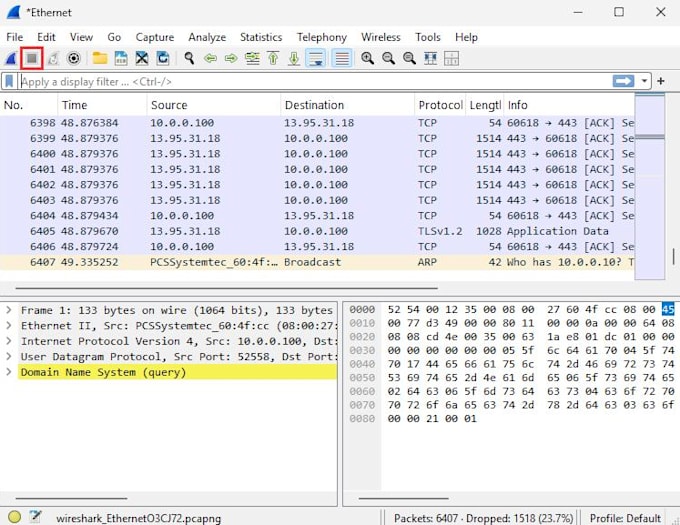Viewport: 680px width, 525px height.
Task: Click packet details pane horizontal scrollbar
Action: (x=71, y=499)
